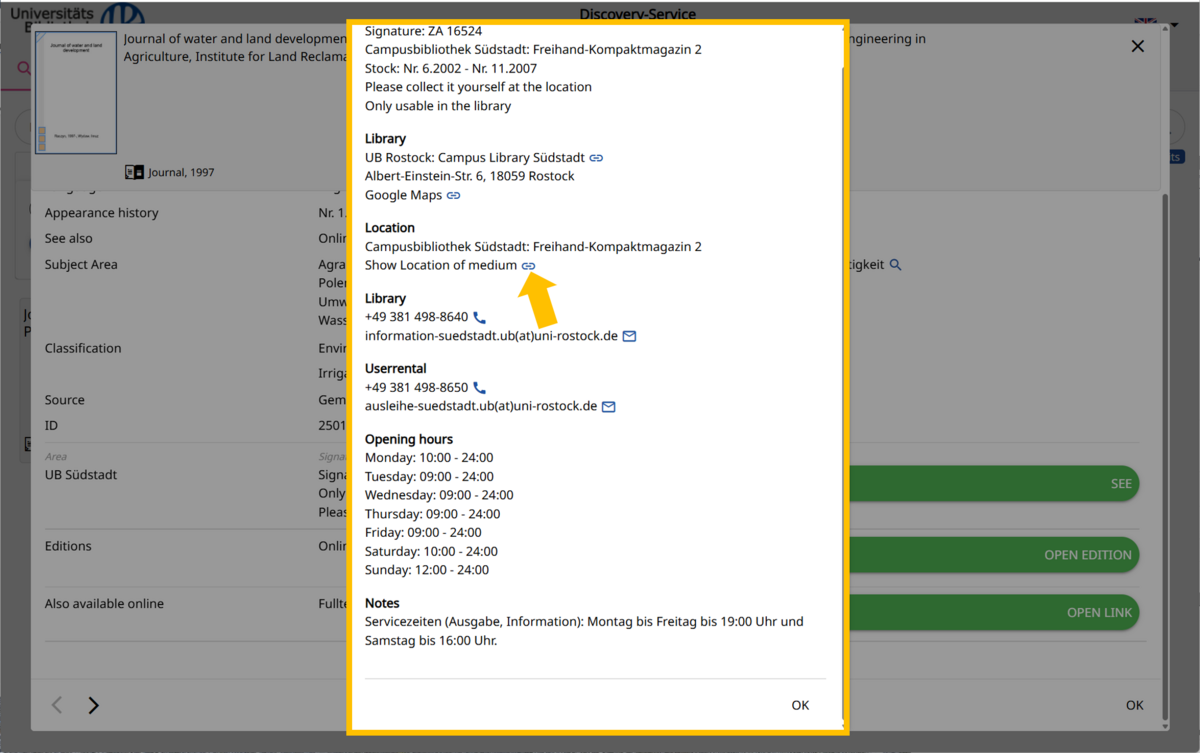Click the journal media type icon
The height and width of the screenshot is (753, 1200).
134,172
